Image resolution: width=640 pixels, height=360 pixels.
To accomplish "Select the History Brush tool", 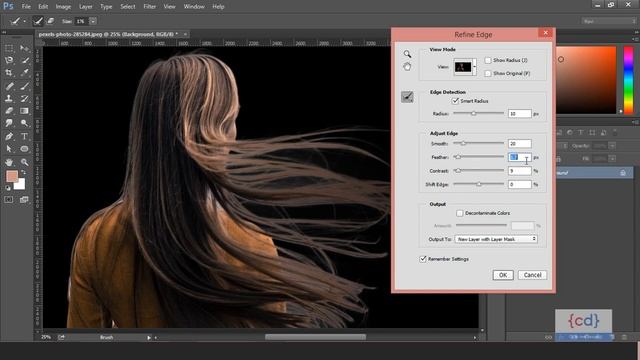I will point(24,98).
